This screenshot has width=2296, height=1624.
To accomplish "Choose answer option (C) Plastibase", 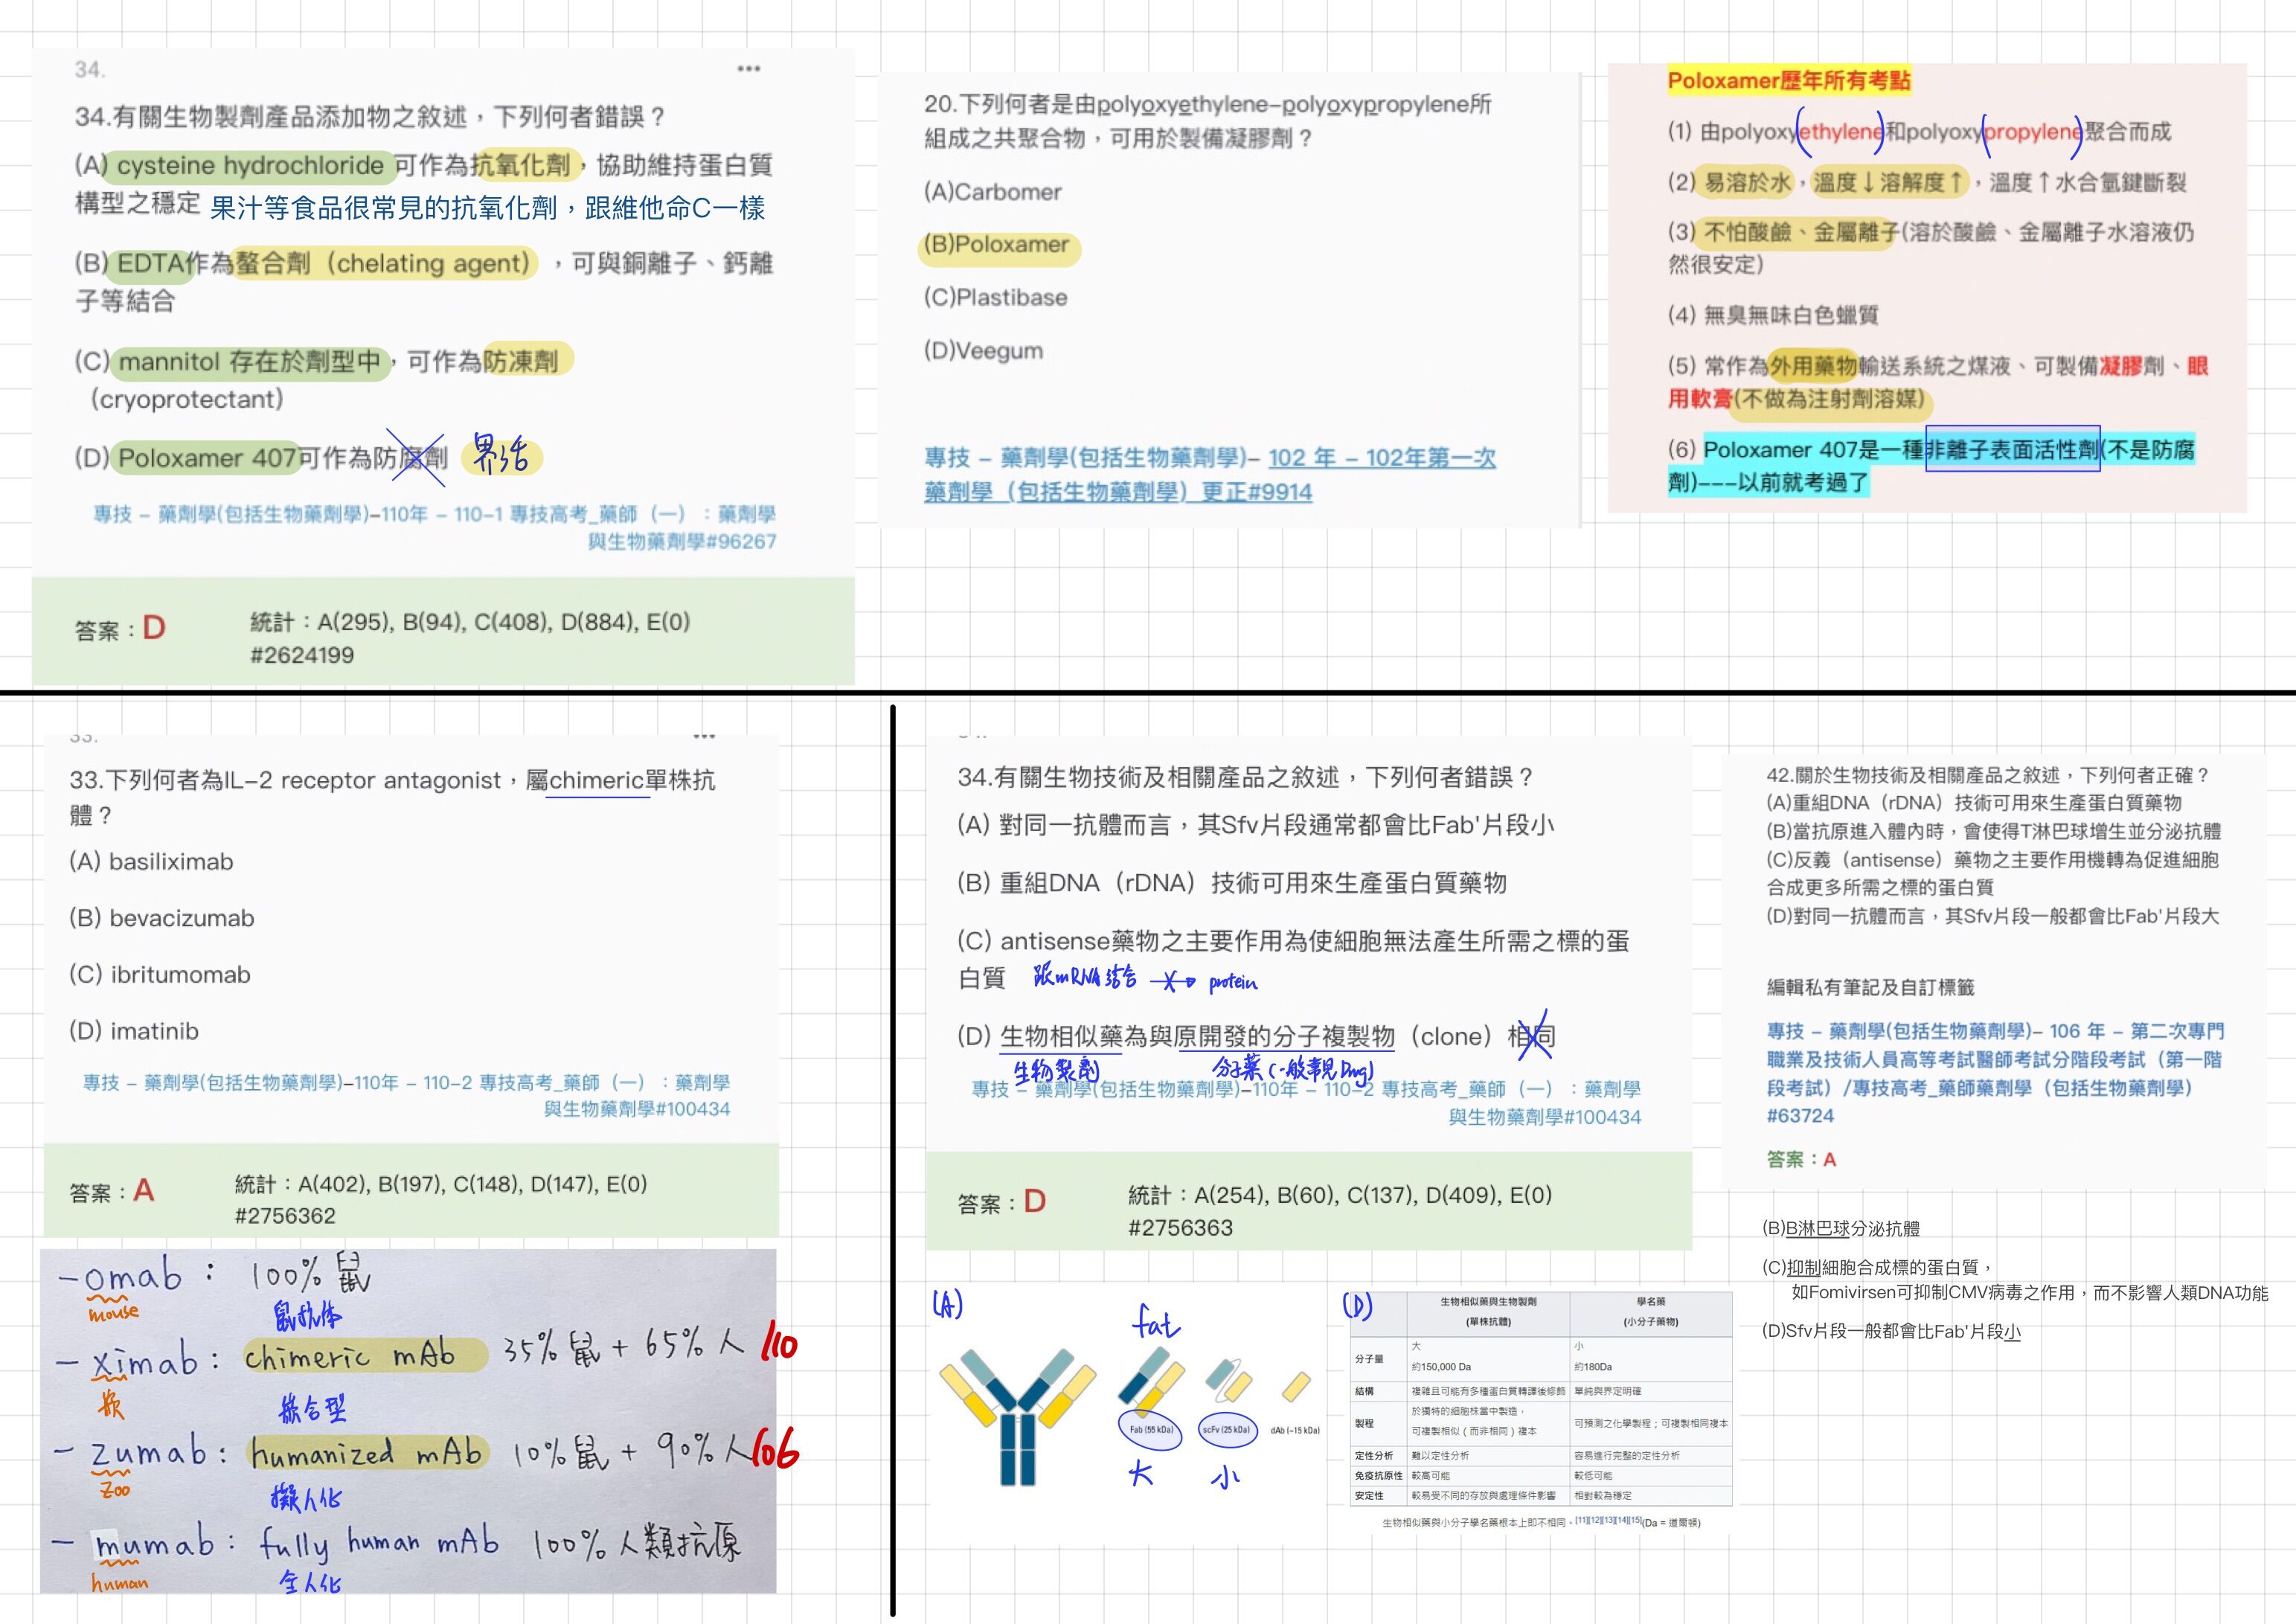I will (995, 297).
